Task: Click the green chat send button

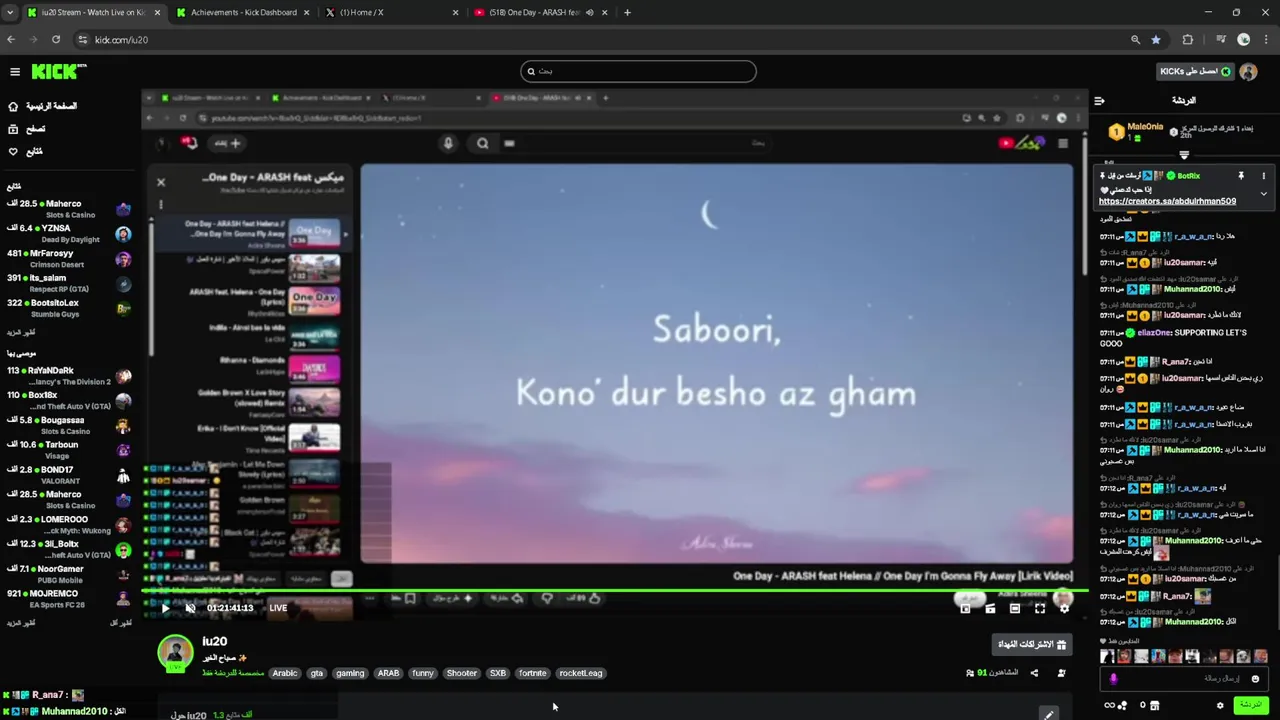Action: [x=1251, y=705]
